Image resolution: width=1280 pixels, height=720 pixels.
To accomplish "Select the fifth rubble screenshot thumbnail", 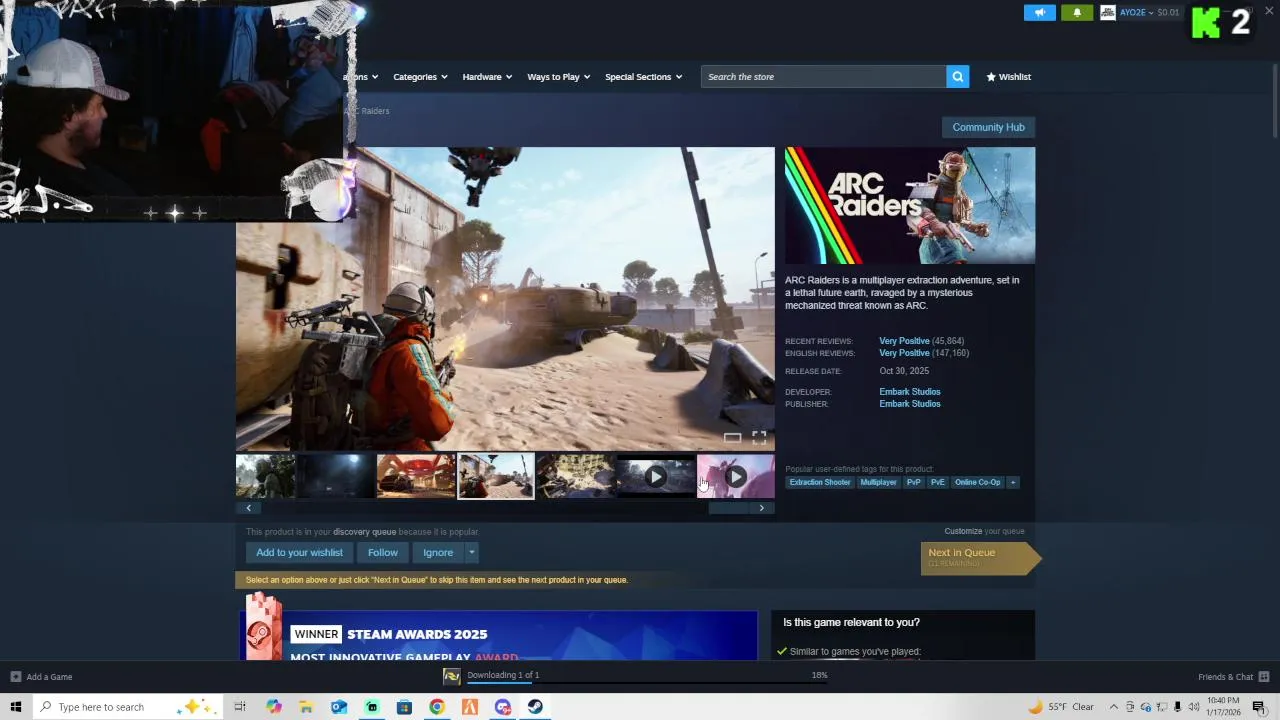I will click(x=576, y=476).
